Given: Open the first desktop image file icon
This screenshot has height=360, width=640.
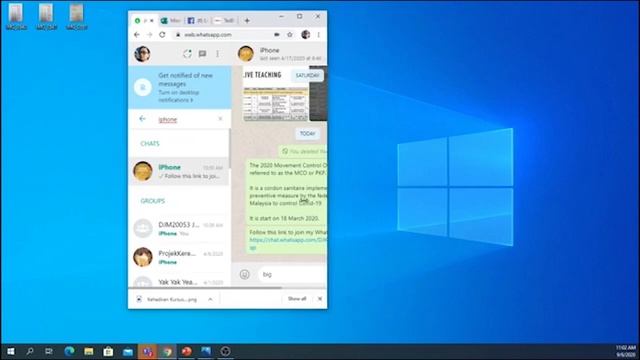Looking at the screenshot, I should (16, 16).
